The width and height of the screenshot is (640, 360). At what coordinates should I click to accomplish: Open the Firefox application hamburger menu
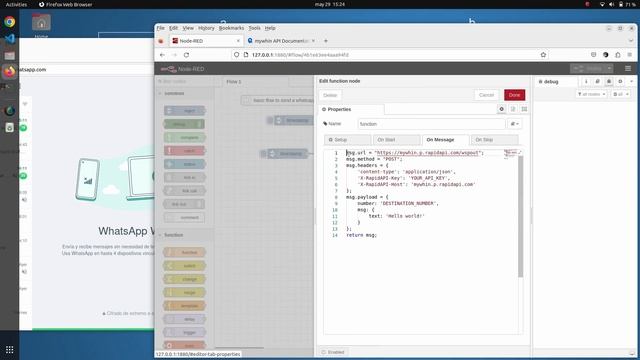(630, 55)
